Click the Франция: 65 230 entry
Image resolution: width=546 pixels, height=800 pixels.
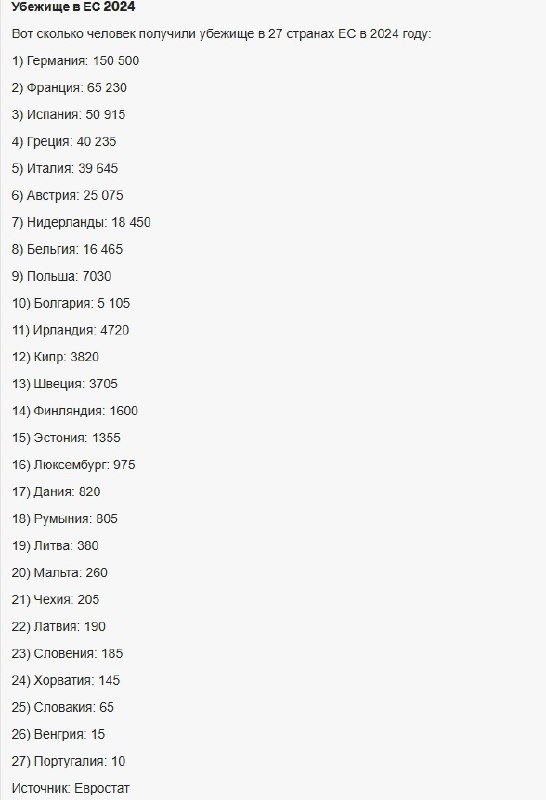coord(69,88)
